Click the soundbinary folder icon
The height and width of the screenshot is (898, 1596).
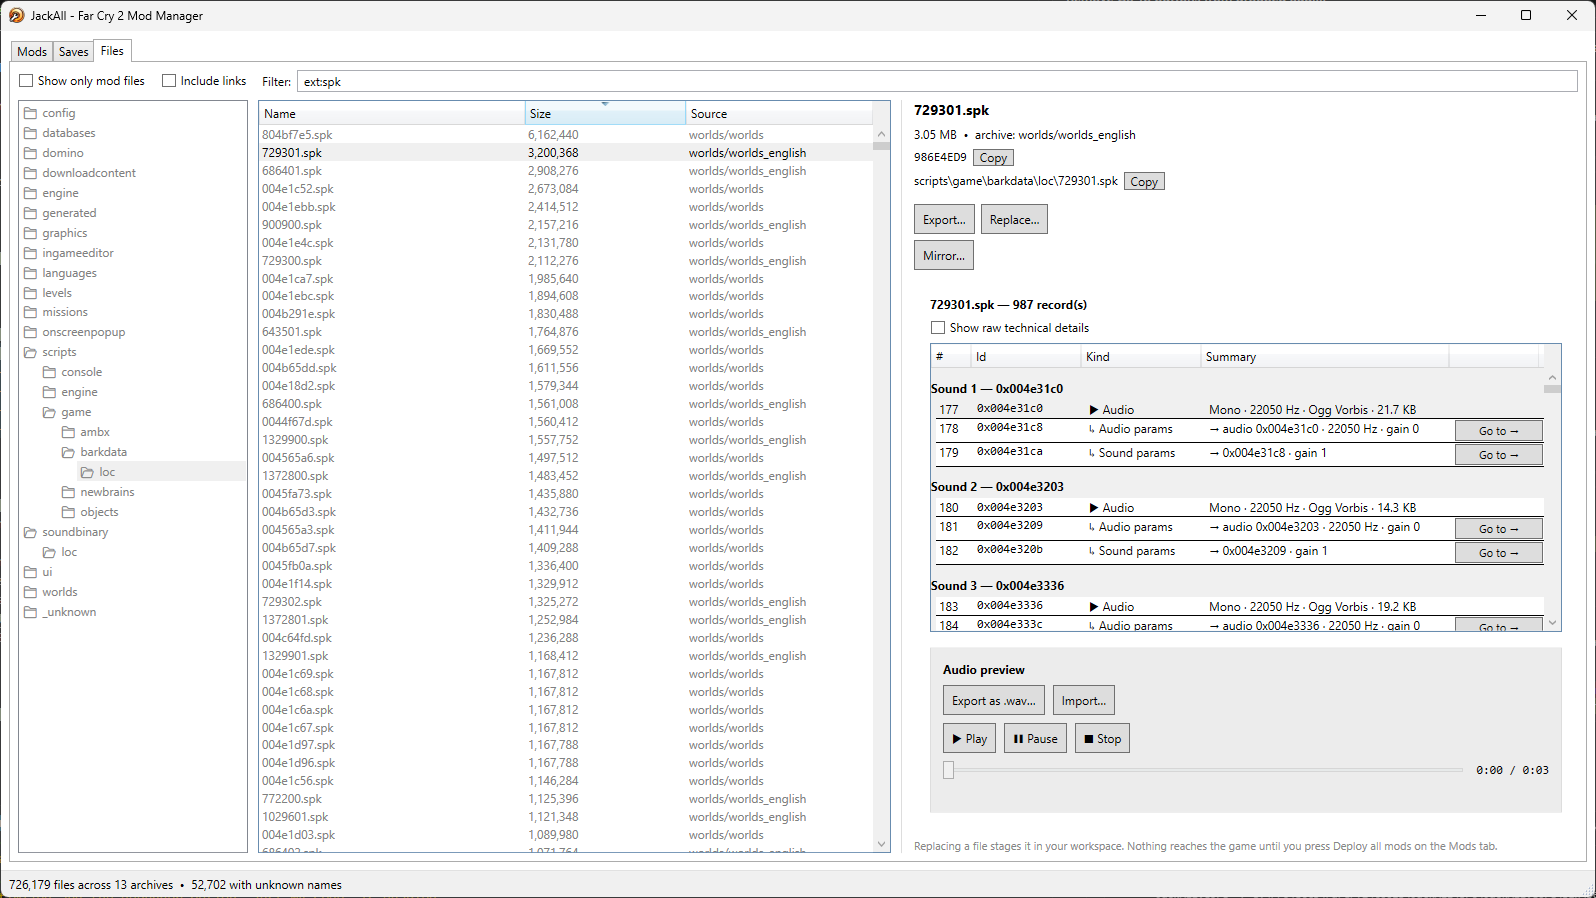click(30, 532)
